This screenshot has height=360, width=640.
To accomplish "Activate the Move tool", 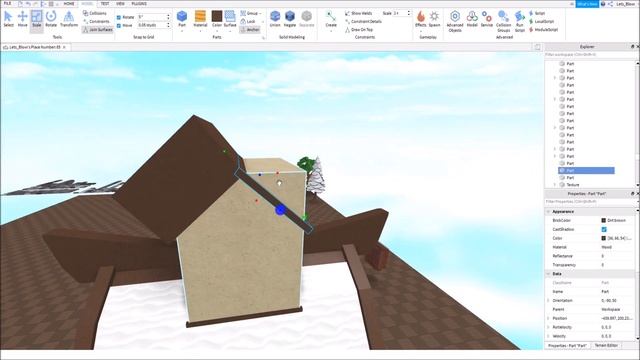I will pos(22,19).
